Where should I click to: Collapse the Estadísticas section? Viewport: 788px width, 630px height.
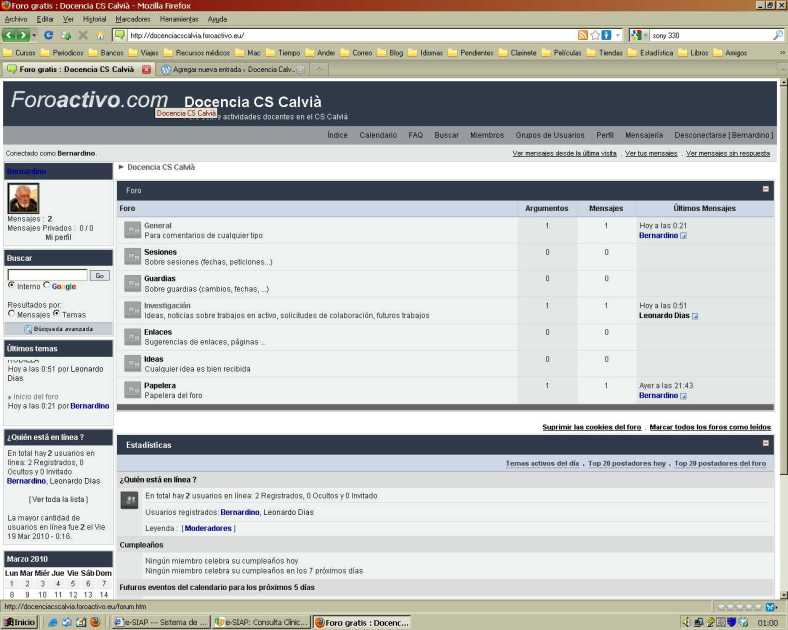point(766,443)
